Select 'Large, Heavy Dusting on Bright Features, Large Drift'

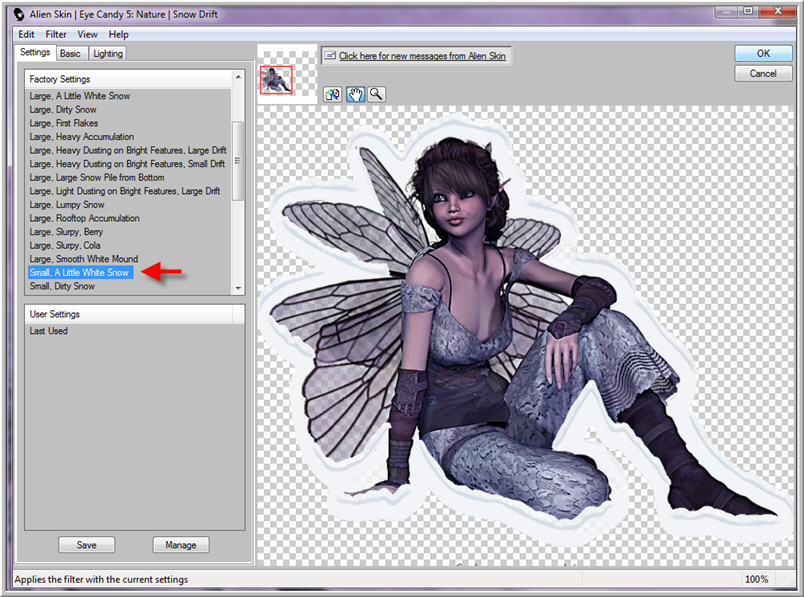pyautogui.click(x=128, y=150)
